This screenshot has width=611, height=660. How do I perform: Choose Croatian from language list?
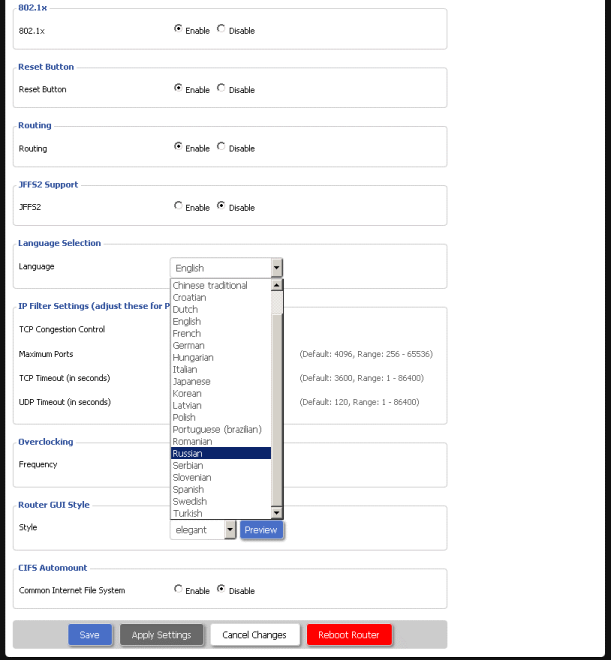[221, 298]
